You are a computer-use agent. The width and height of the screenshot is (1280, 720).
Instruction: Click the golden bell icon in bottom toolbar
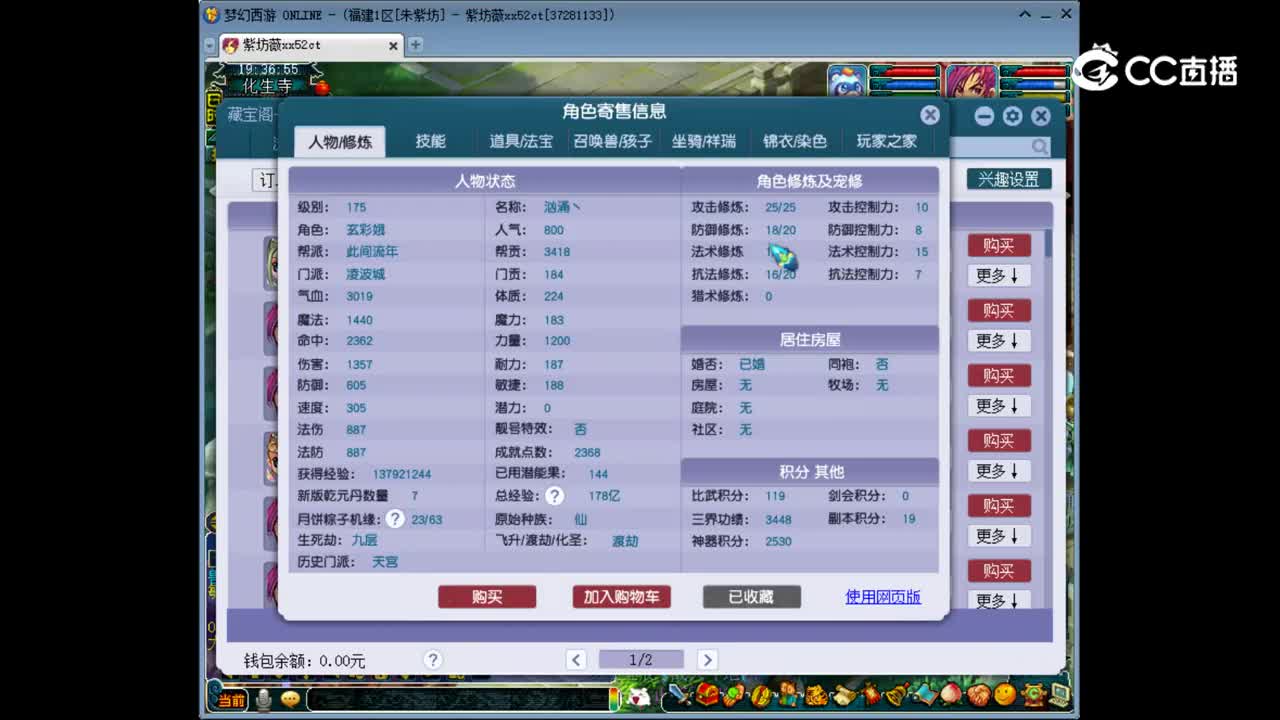click(897, 694)
